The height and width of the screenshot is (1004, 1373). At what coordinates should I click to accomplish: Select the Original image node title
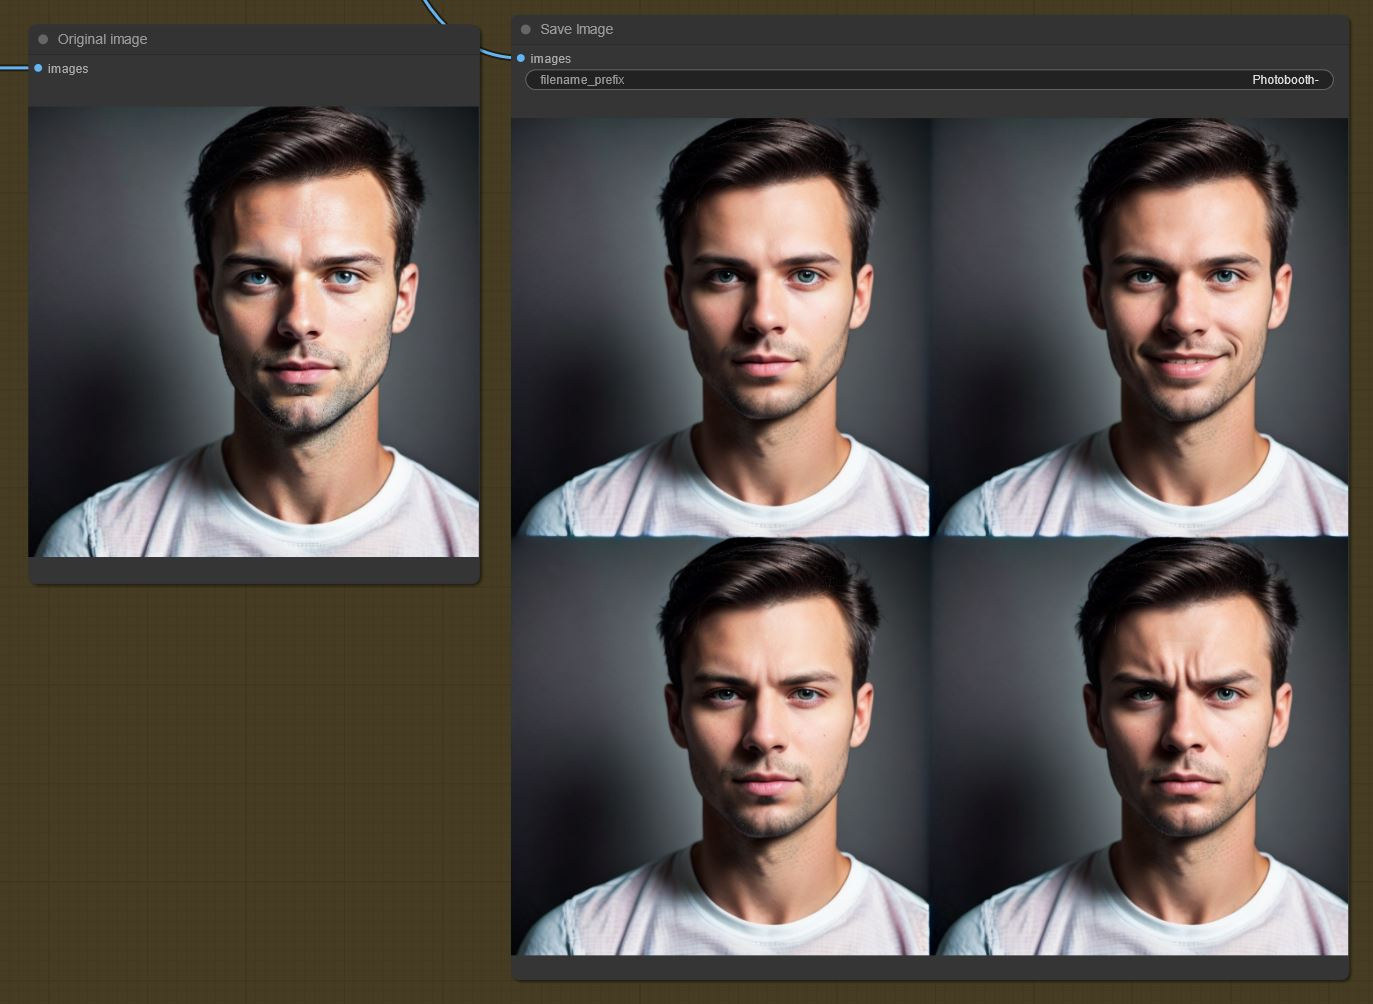tap(102, 39)
